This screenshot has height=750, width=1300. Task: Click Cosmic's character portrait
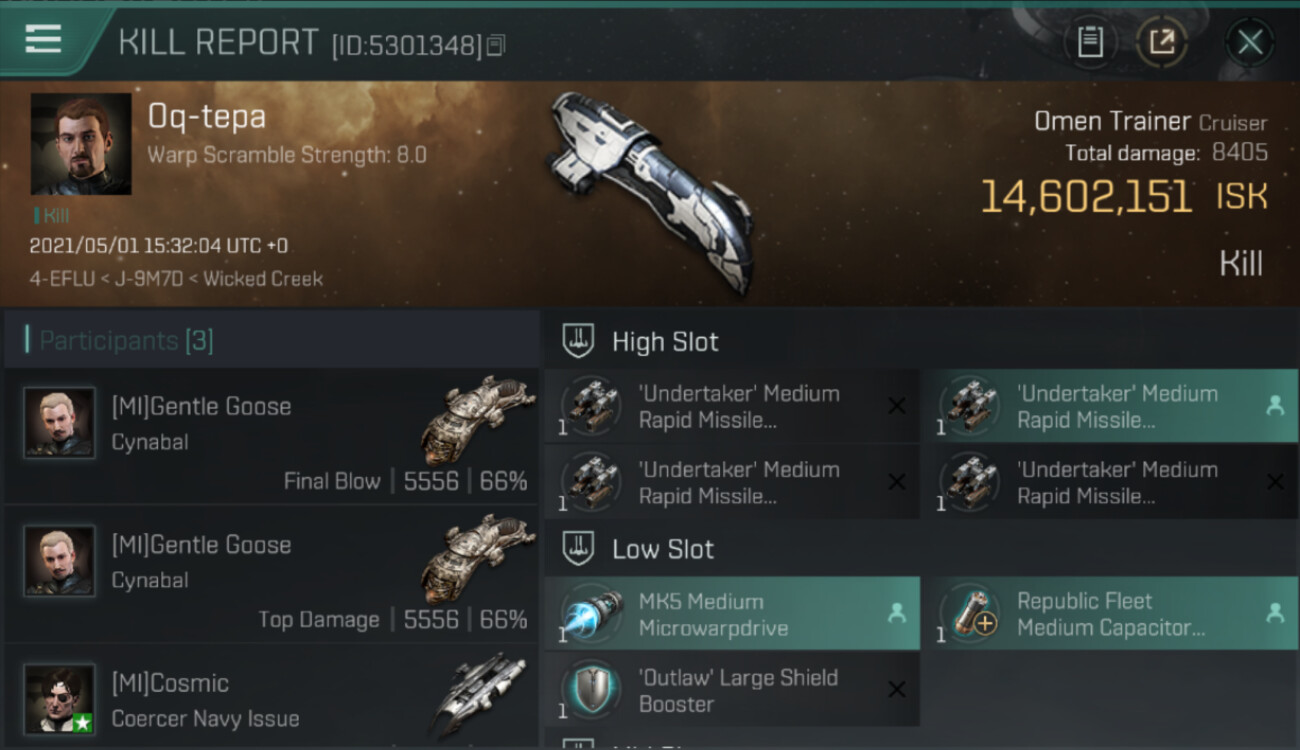60,699
